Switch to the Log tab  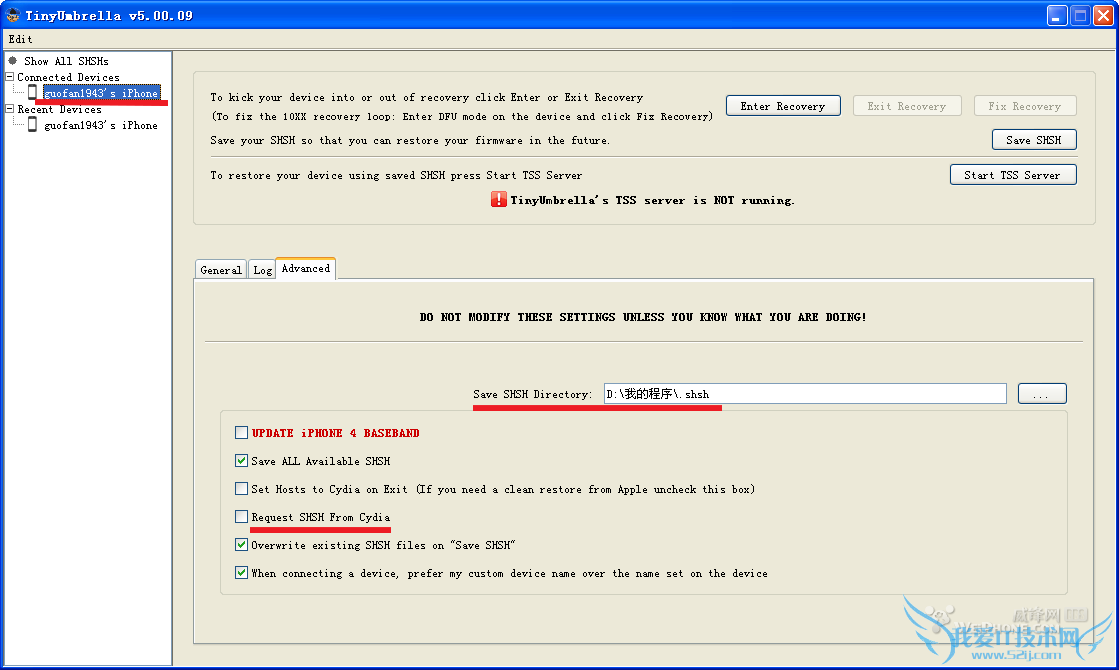tap(263, 270)
